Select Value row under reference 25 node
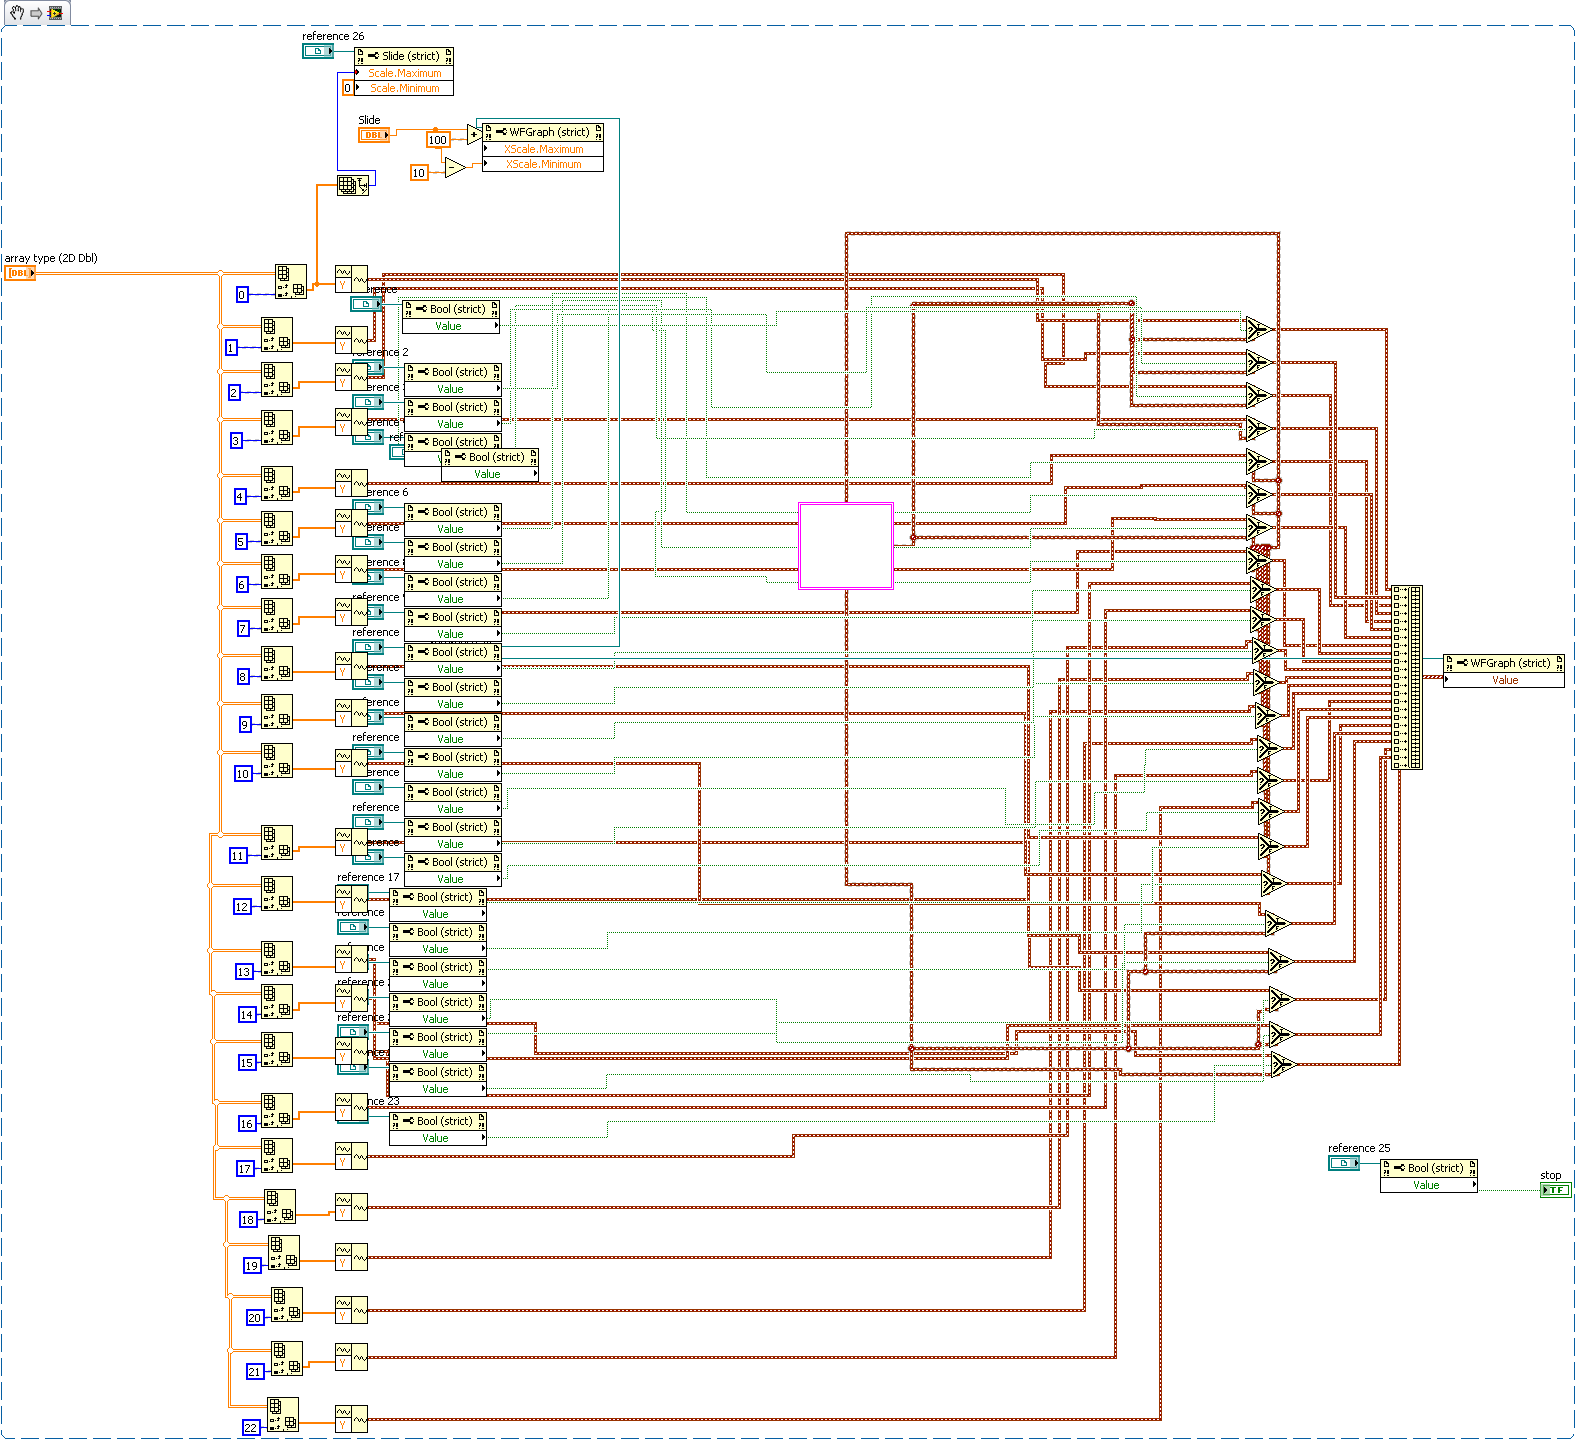This screenshot has width=1576, height=1440. pyautogui.click(x=1429, y=1185)
